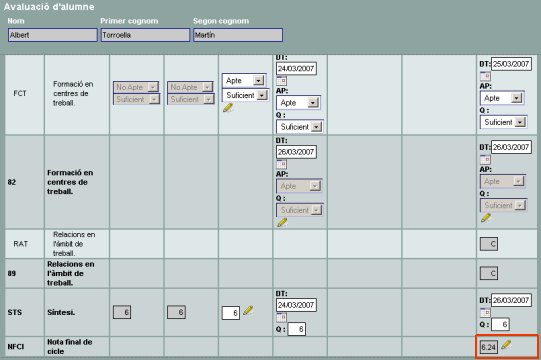The height and width of the screenshot is (360, 541).
Task: Open the enabled Suficient dropdown in the third FCT column
Action: (246, 95)
